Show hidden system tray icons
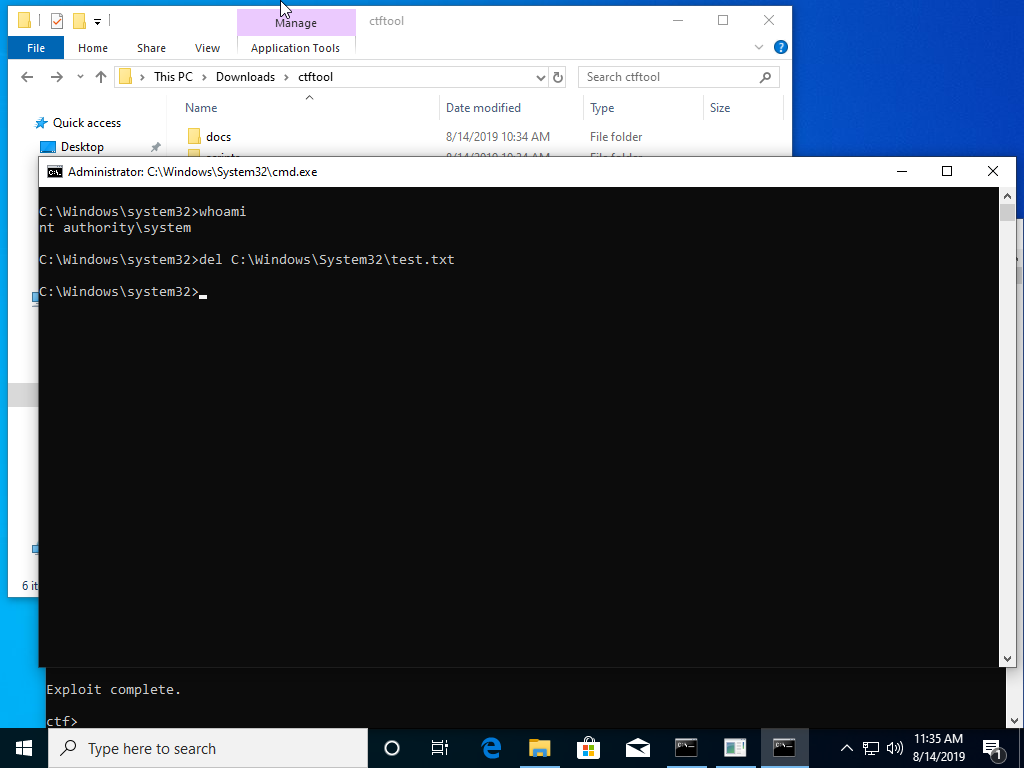 tap(846, 748)
